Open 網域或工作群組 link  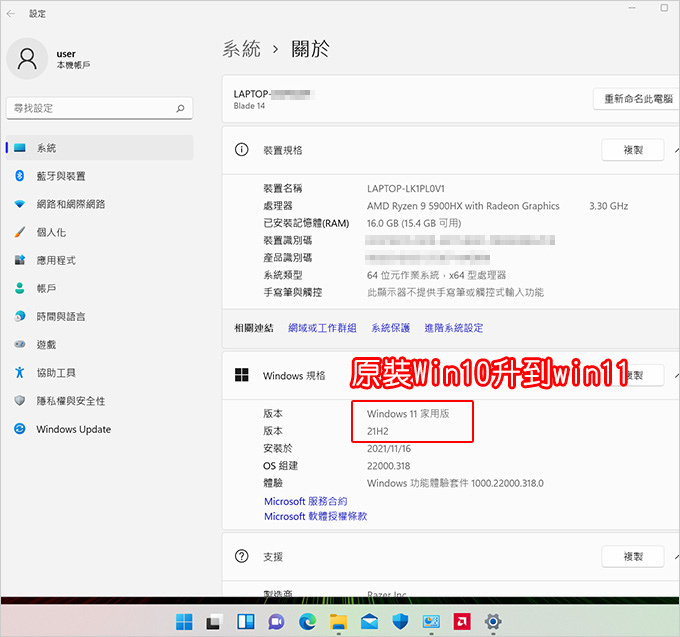pos(322,328)
